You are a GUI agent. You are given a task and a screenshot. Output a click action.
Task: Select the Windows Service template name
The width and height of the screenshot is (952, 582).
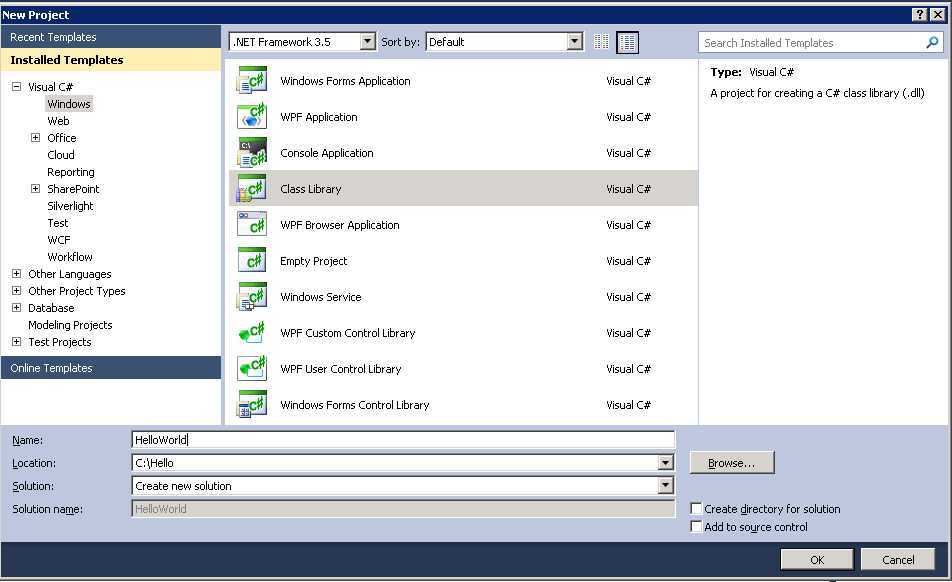click(321, 297)
